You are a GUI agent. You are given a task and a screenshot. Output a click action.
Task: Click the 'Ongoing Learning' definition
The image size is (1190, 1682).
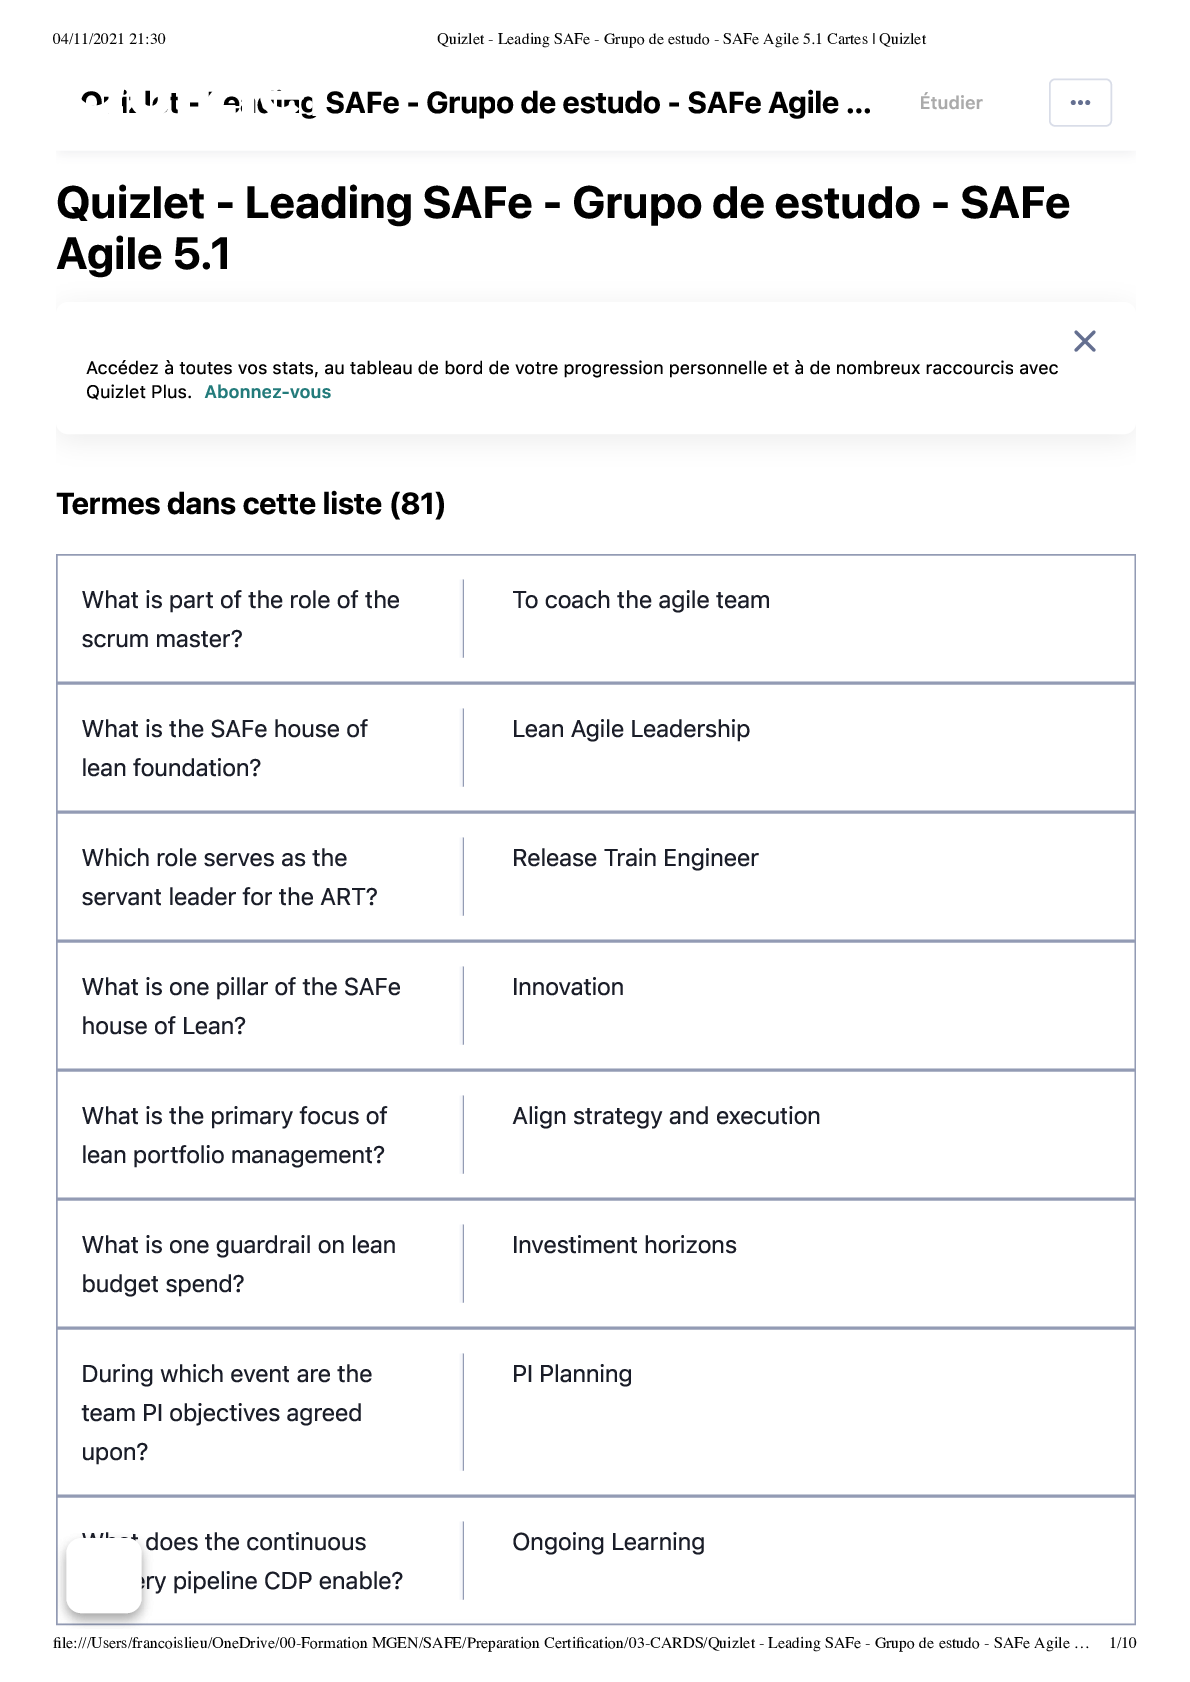coord(608,1542)
